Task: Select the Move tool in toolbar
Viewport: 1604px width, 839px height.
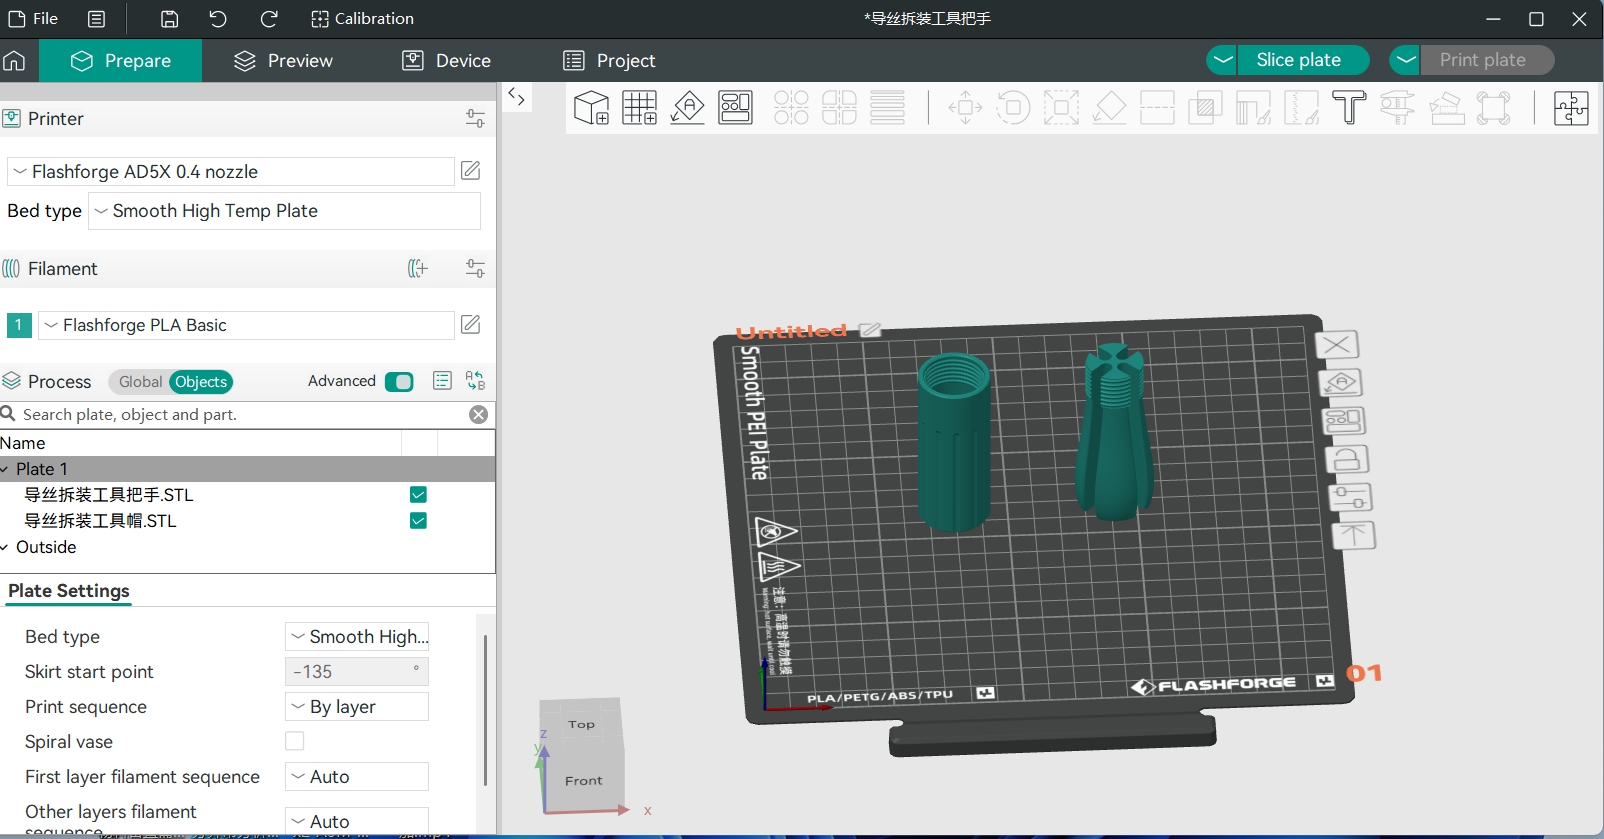Action: (965, 107)
